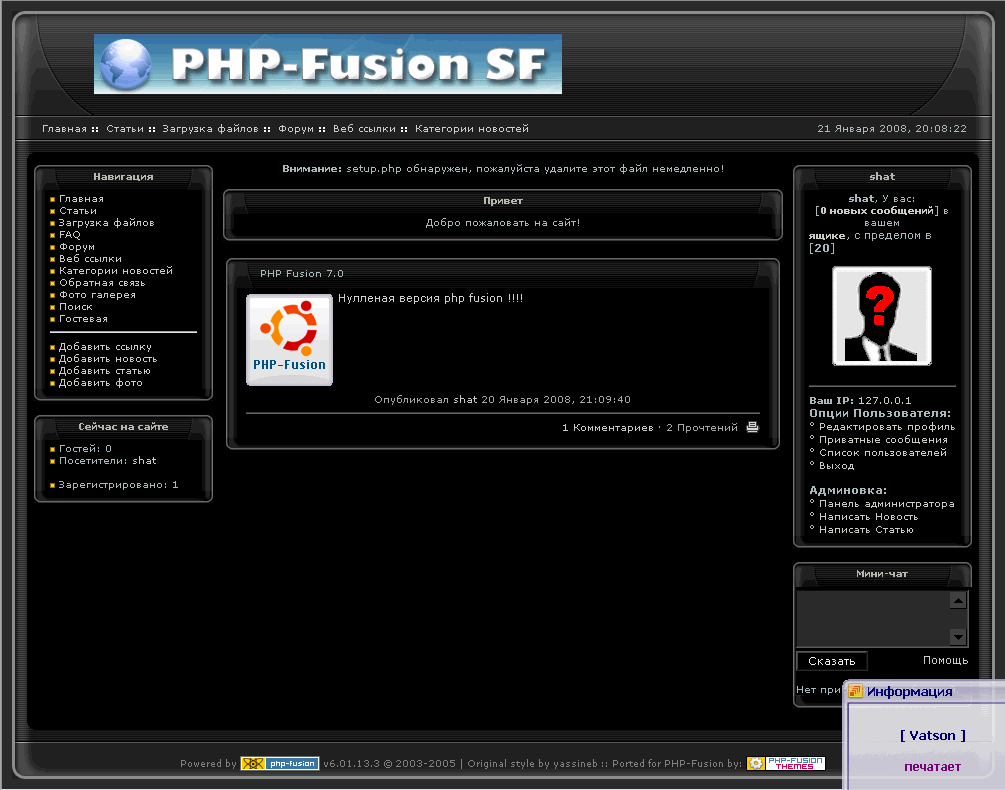Click shat's question mark avatar image

881,316
